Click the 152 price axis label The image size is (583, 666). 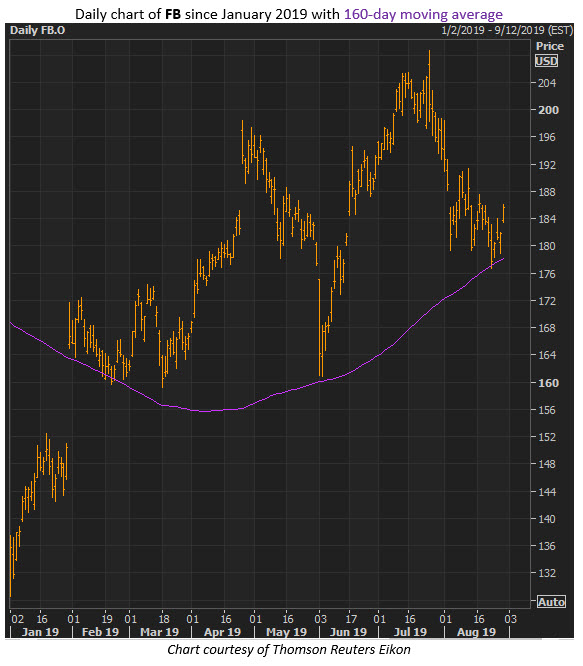point(546,437)
